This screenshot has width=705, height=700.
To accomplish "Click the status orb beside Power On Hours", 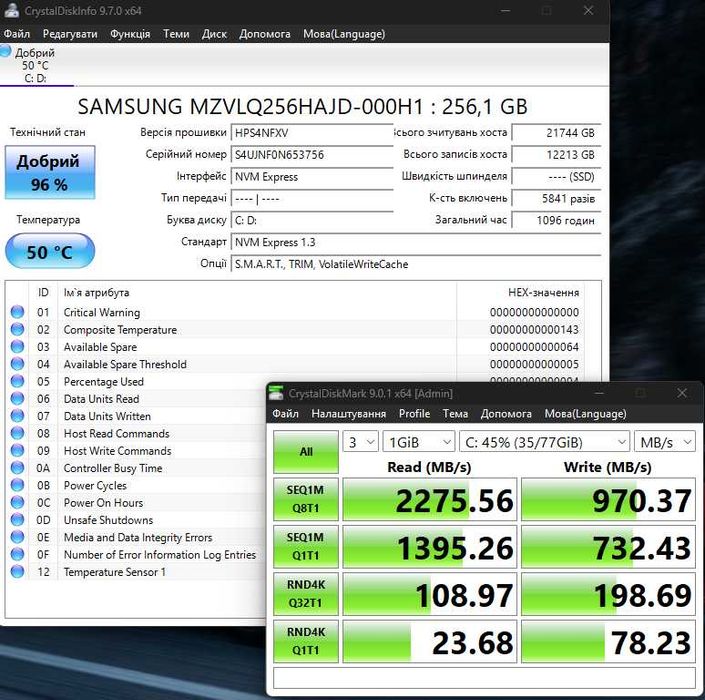I will coord(17,502).
